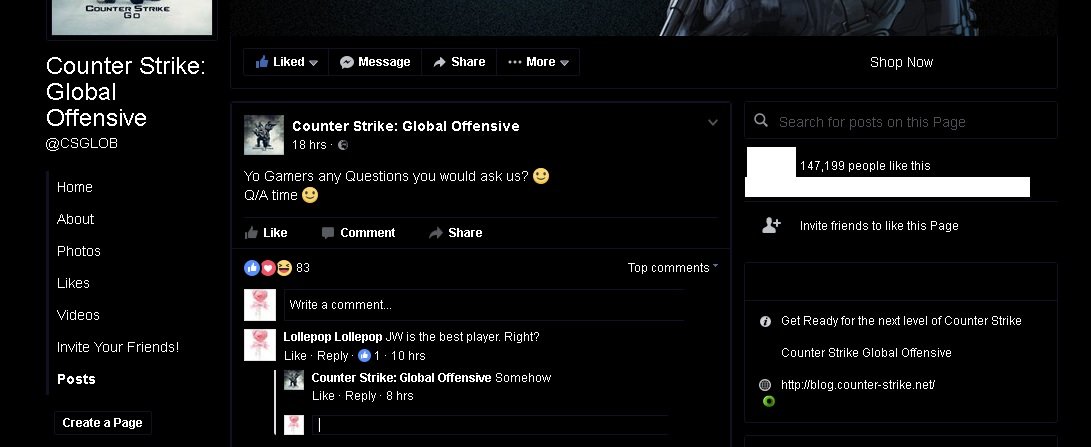Image resolution: width=1091 pixels, height=447 pixels.
Task: Click the Share arrow icon in the page bar
Action: point(439,62)
